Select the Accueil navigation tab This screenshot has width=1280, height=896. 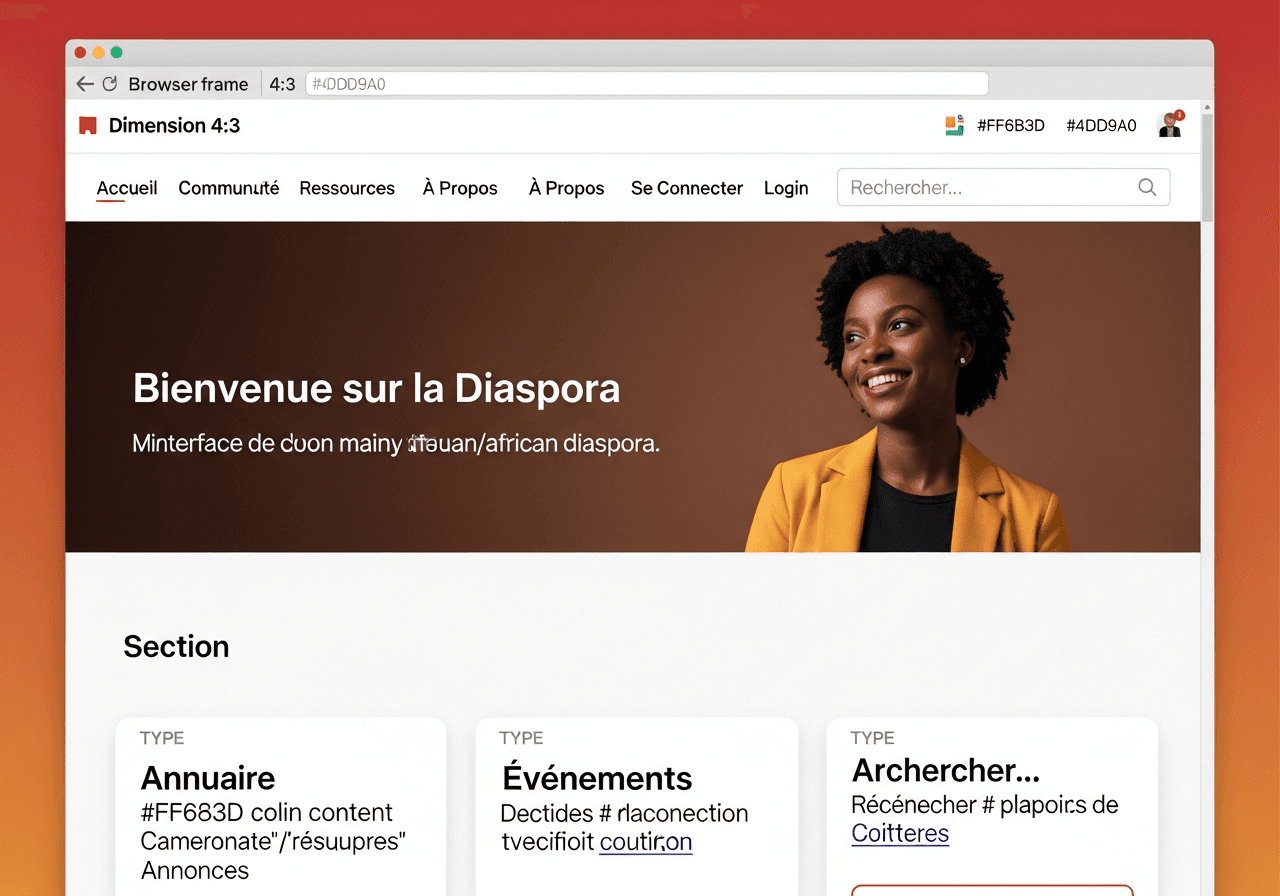click(126, 188)
